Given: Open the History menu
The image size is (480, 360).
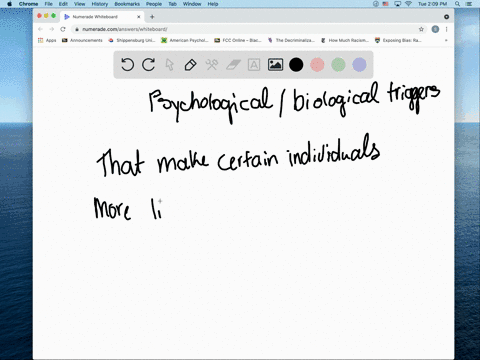Looking at the screenshot, I should 100,4.
